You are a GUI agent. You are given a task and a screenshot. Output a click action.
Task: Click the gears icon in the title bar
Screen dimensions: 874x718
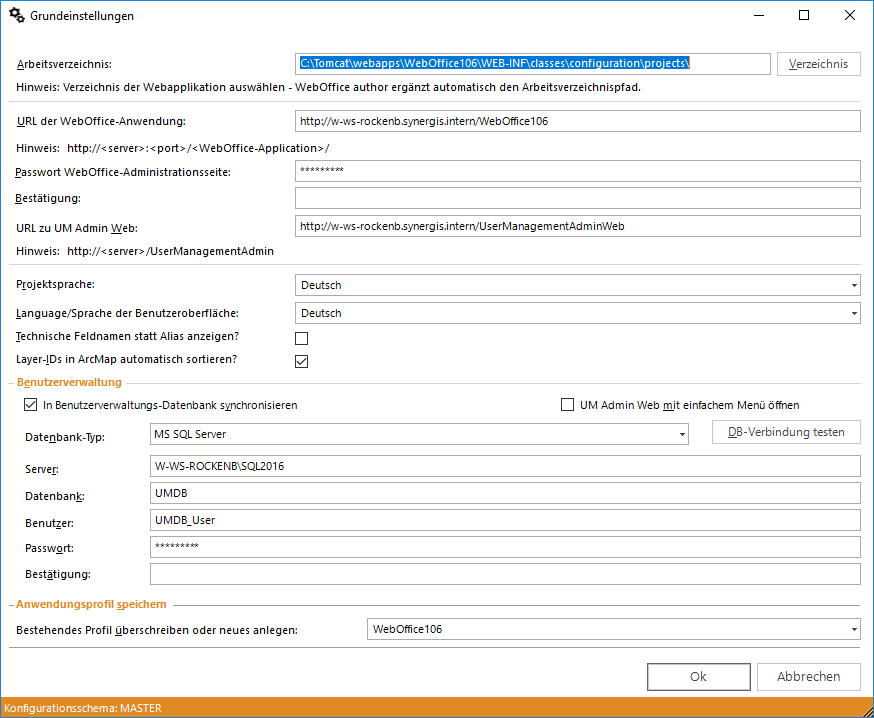(14, 15)
